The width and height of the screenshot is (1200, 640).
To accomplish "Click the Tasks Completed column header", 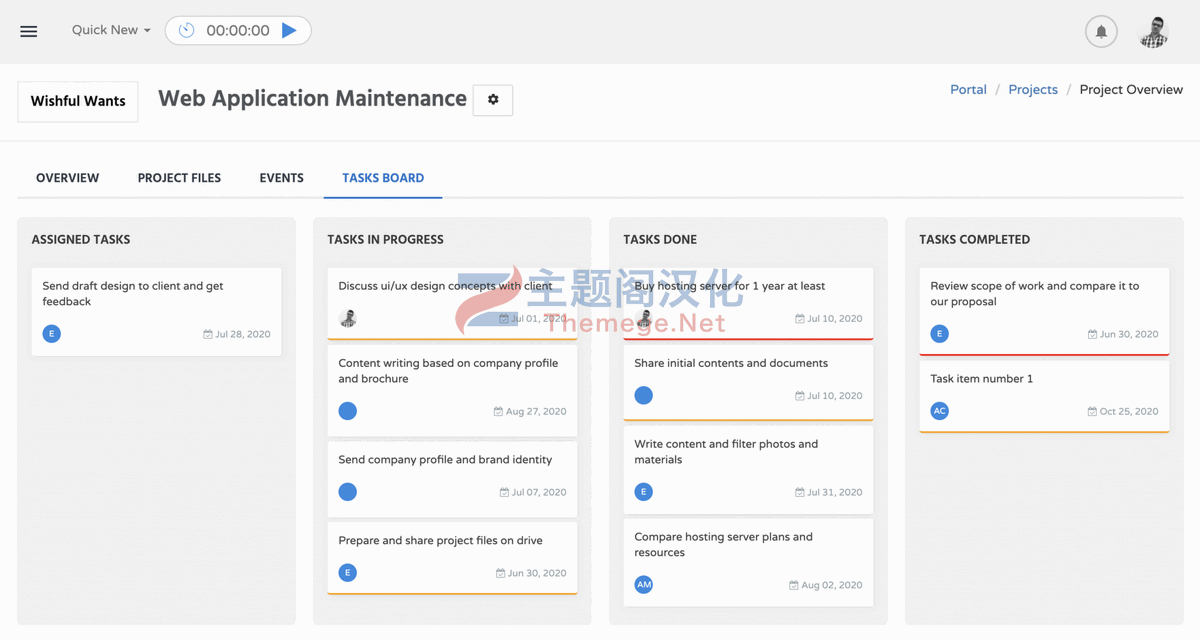I will (x=974, y=240).
